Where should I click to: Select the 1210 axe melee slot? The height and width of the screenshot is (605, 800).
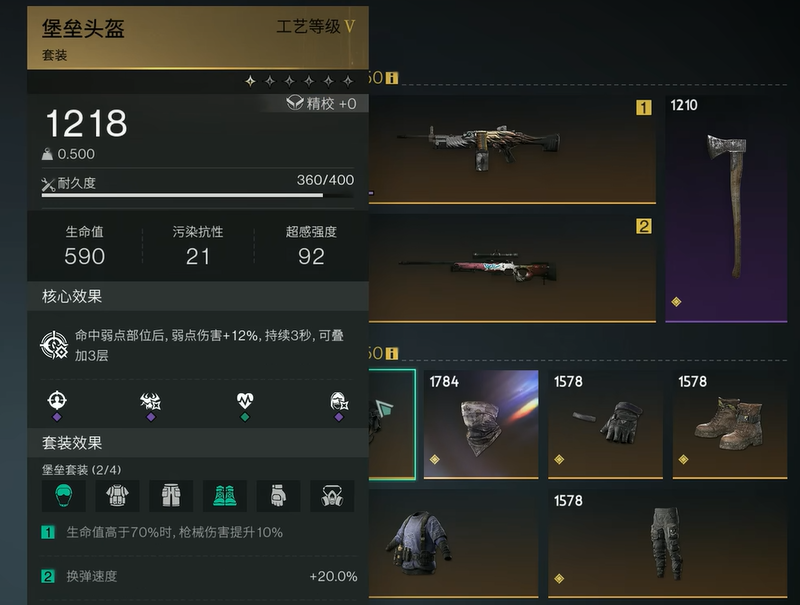[x=726, y=209]
